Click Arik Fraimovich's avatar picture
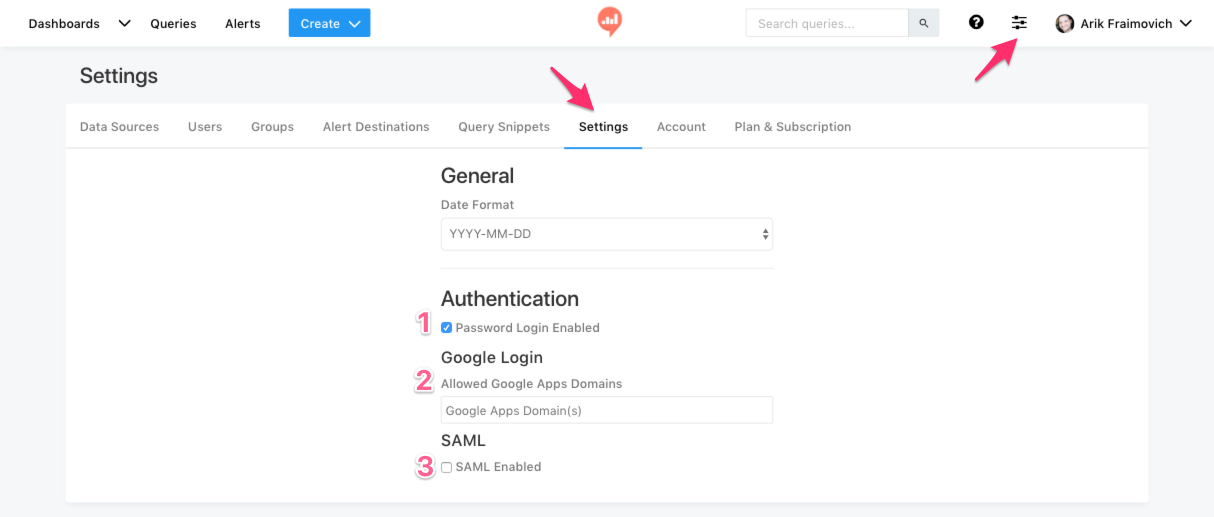 tap(1065, 23)
